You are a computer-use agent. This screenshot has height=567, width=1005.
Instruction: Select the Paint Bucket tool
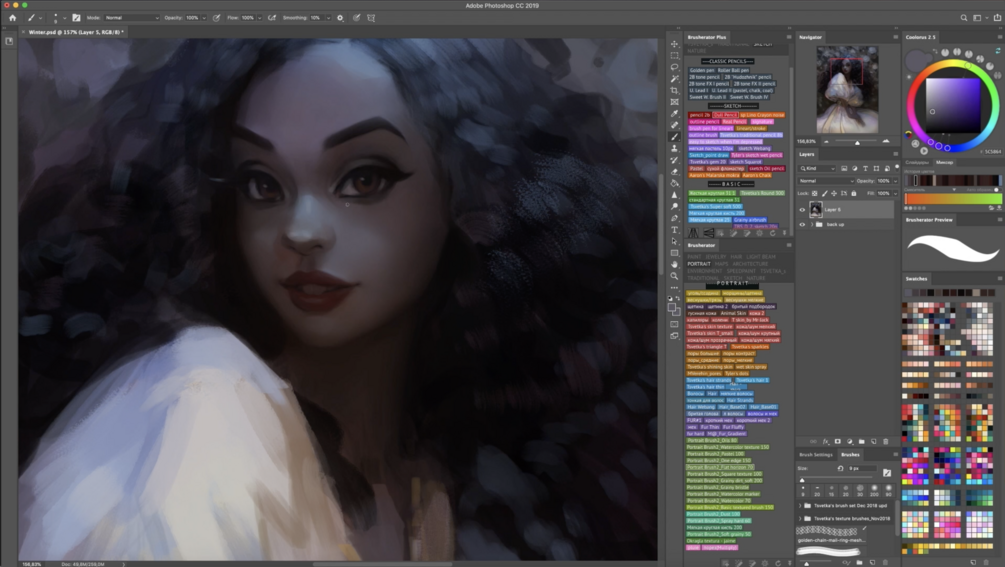click(674, 183)
